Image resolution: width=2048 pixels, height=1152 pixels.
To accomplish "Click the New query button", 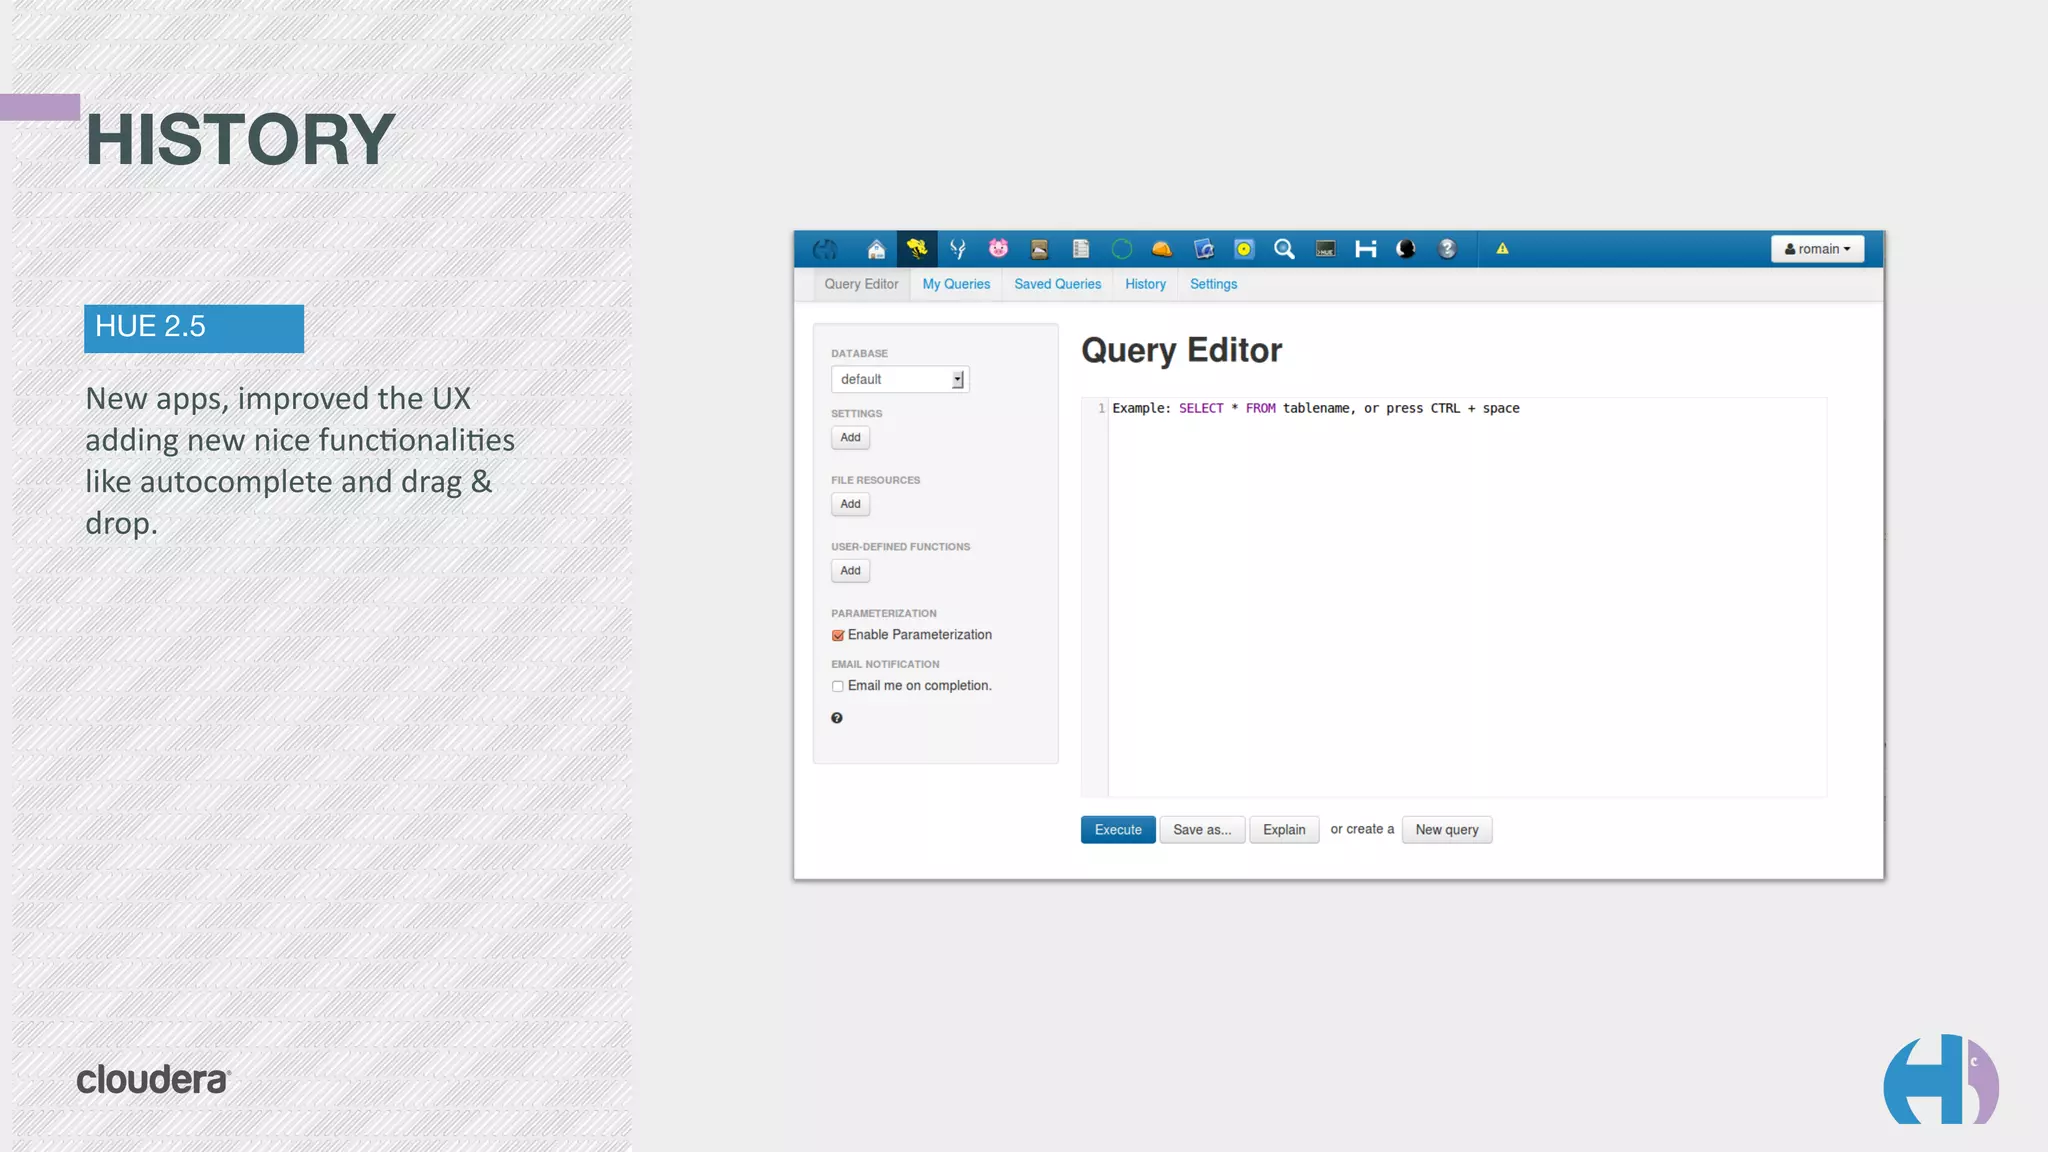I will [1447, 830].
